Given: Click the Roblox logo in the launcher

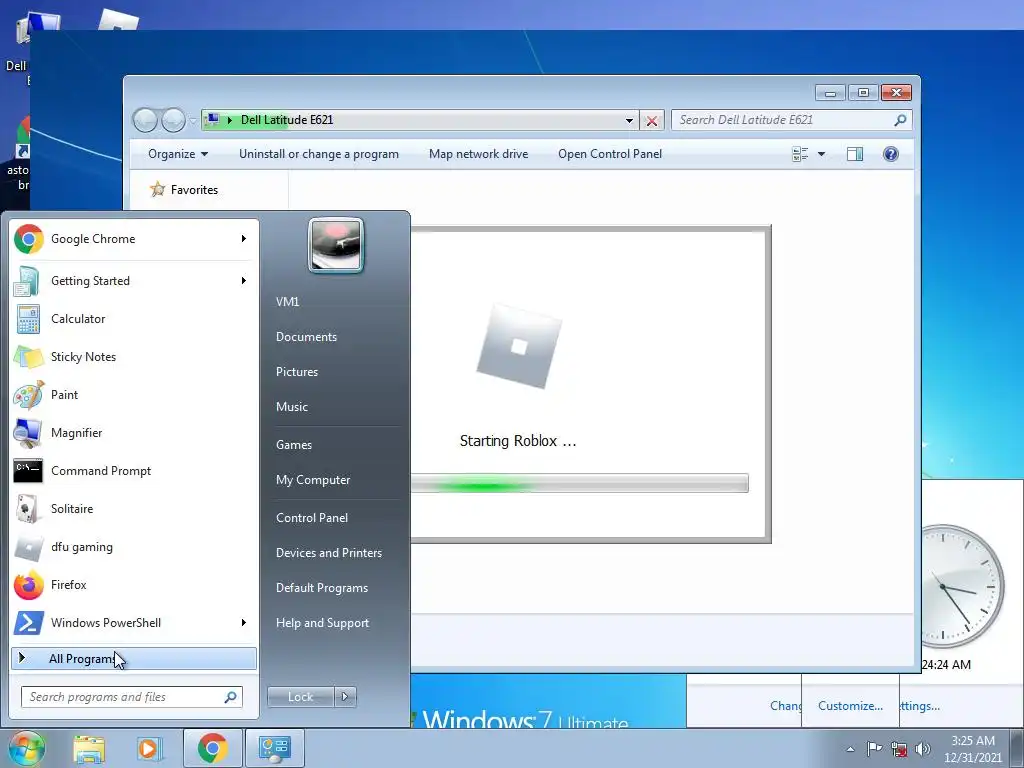Looking at the screenshot, I should 519,346.
